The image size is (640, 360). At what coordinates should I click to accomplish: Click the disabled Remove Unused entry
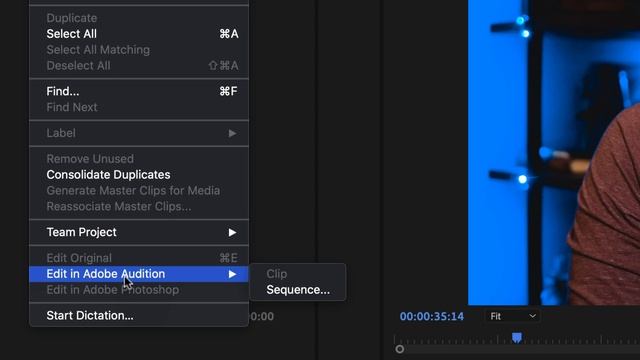(139, 159)
